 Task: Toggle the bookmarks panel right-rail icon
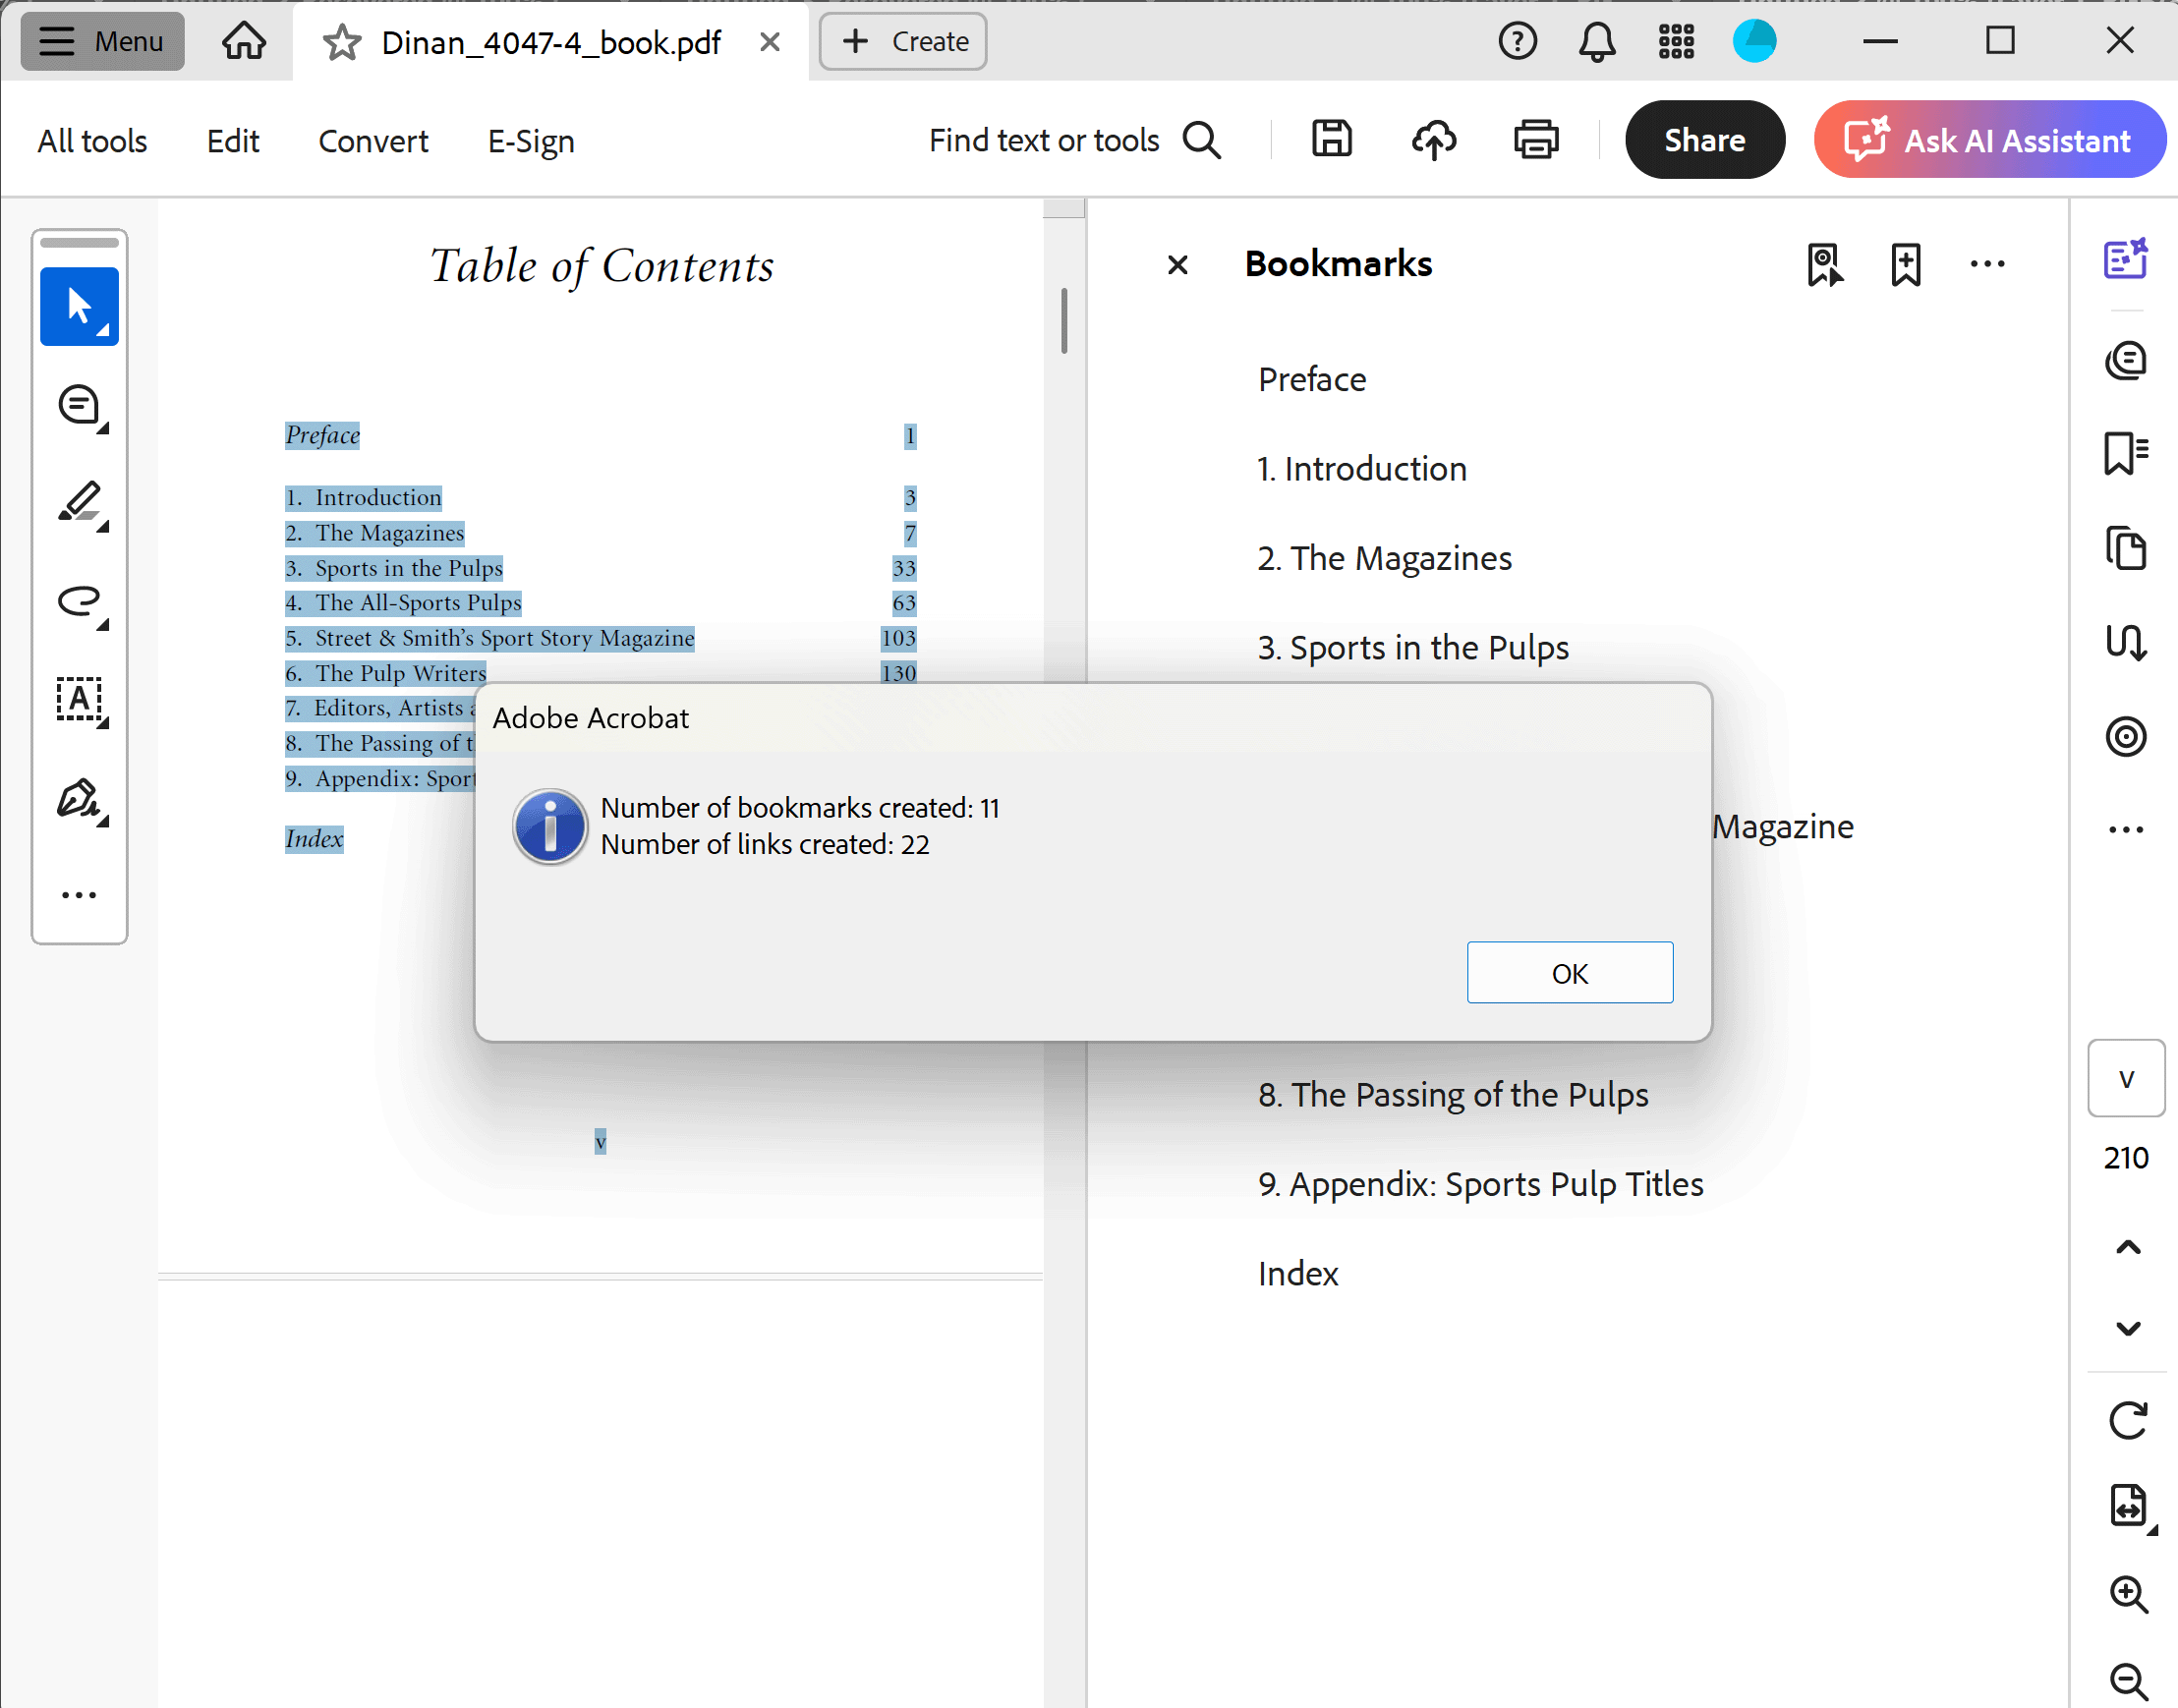click(x=2126, y=454)
